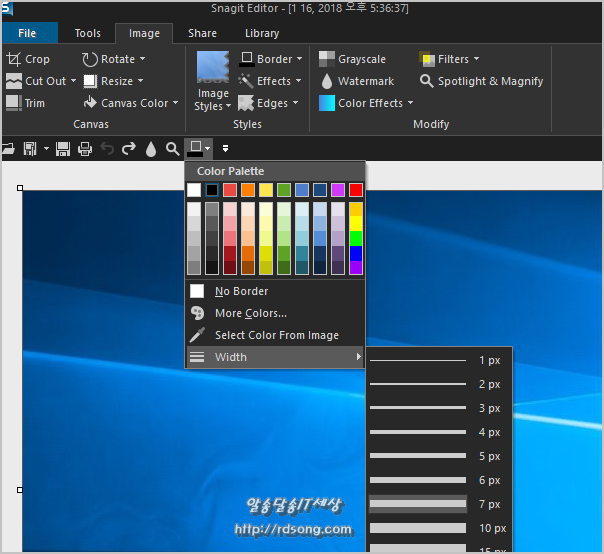The image size is (604, 554).
Task: Pick the white swatch in top palette row
Action: (194, 190)
